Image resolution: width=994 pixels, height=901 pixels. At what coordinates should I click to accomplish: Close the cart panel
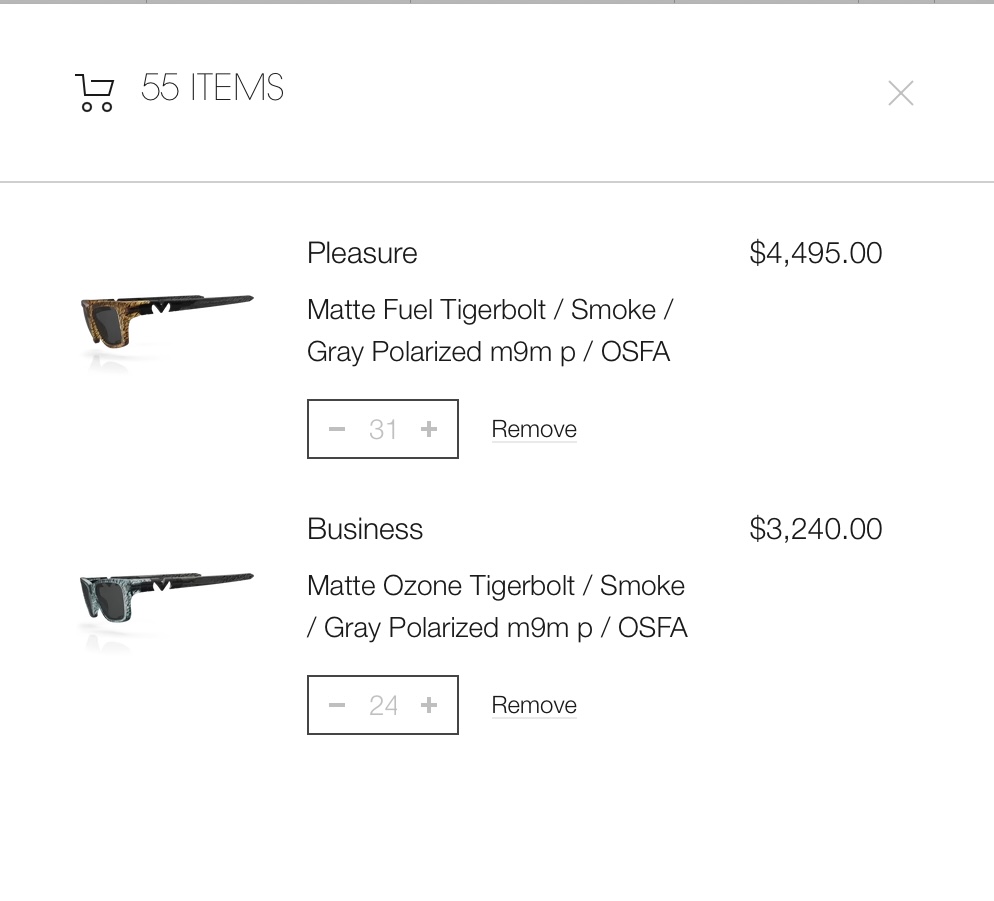[900, 93]
